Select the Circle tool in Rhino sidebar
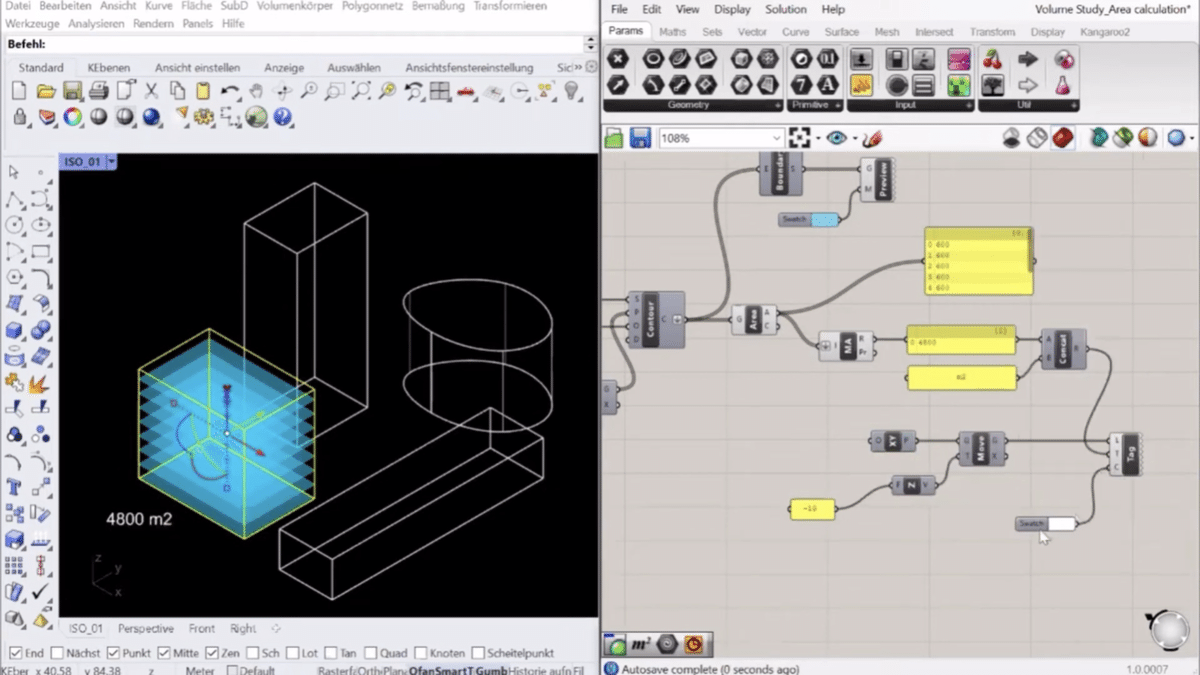The image size is (1200, 675). [15, 225]
